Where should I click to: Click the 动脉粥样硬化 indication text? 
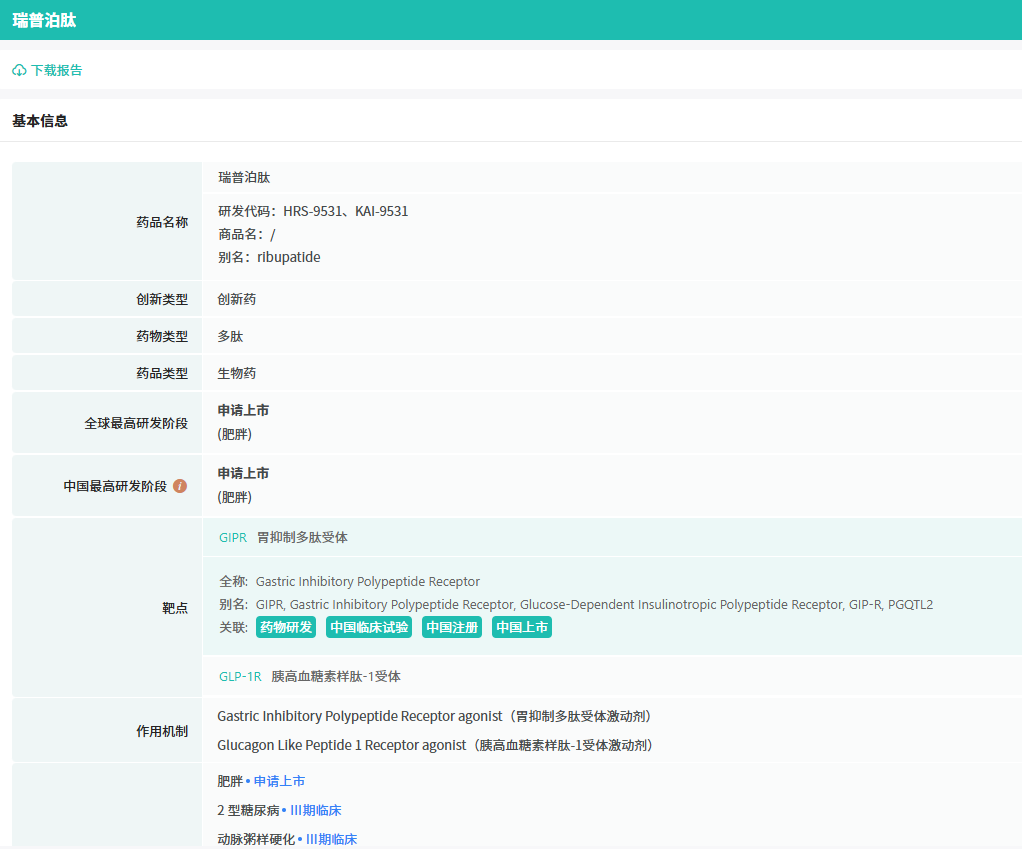(x=256, y=839)
